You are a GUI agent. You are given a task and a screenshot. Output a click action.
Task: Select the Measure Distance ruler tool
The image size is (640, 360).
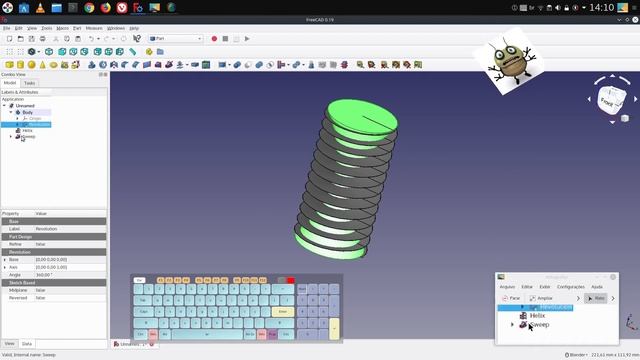(x=133, y=51)
